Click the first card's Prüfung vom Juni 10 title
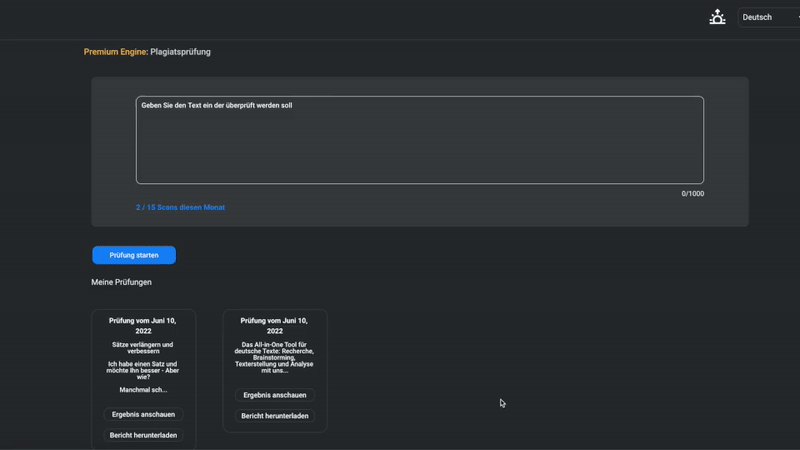The image size is (800, 450). (143, 326)
